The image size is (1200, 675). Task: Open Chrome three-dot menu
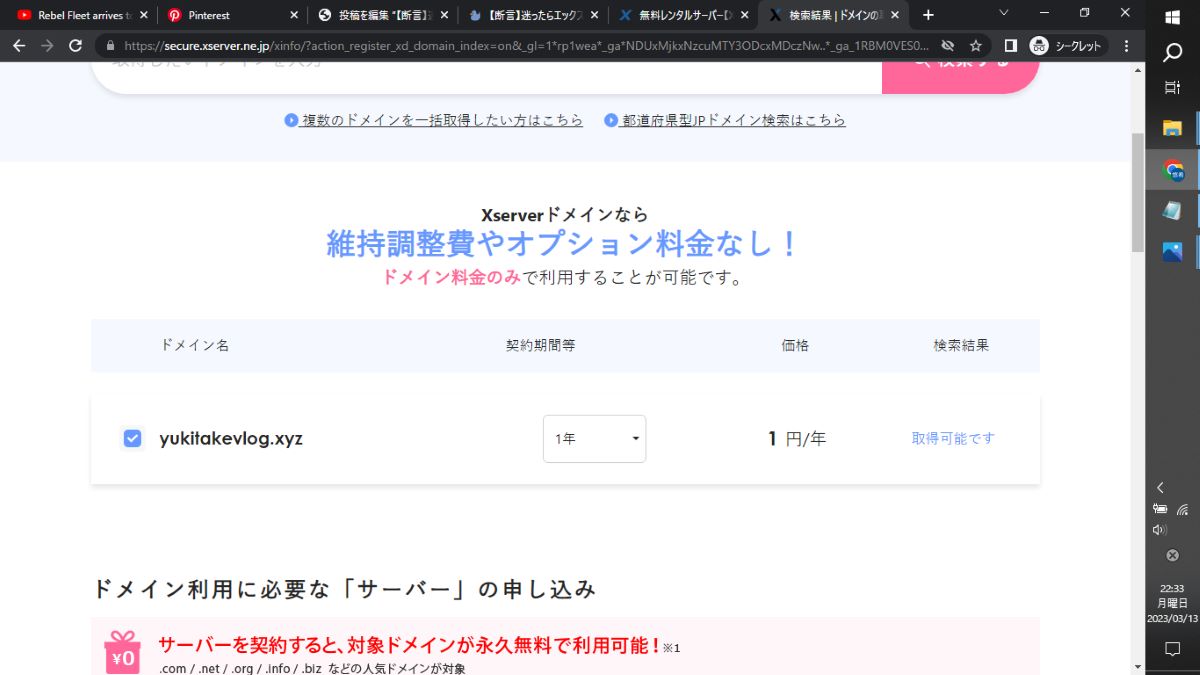point(1127,46)
